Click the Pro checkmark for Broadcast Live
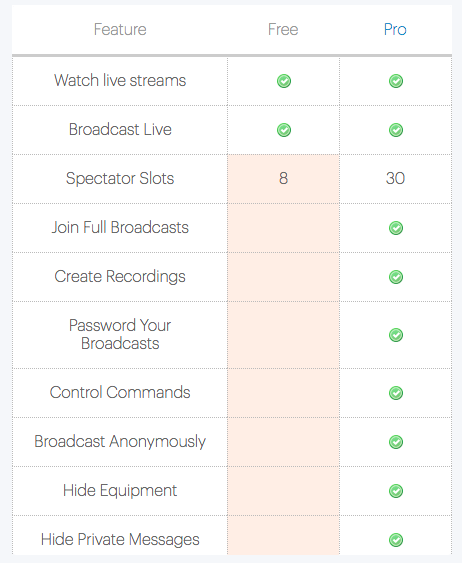Viewport: 462px width, 563px height. pos(396,130)
